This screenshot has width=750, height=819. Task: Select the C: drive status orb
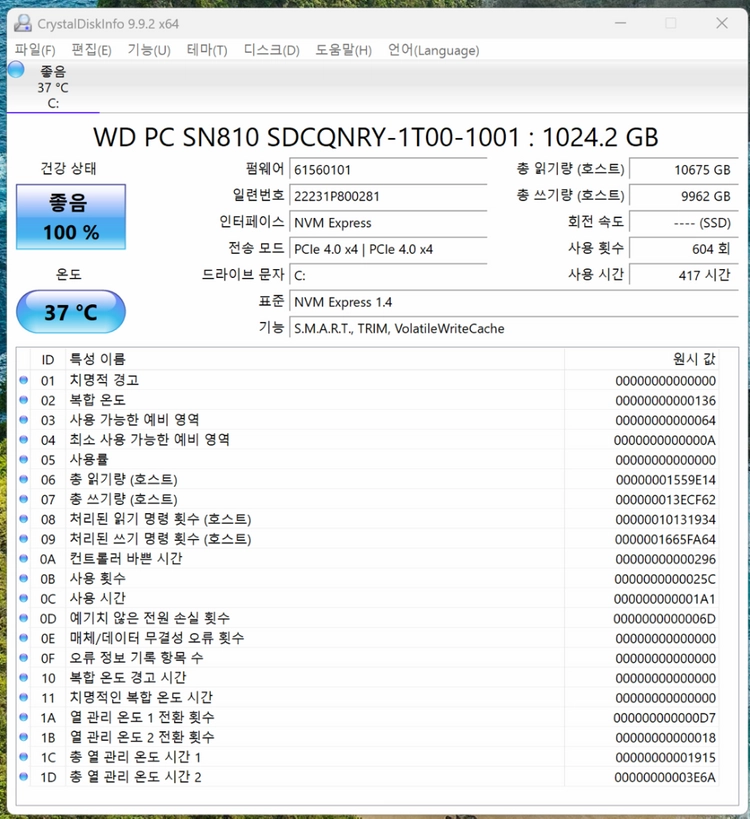coord(16,69)
